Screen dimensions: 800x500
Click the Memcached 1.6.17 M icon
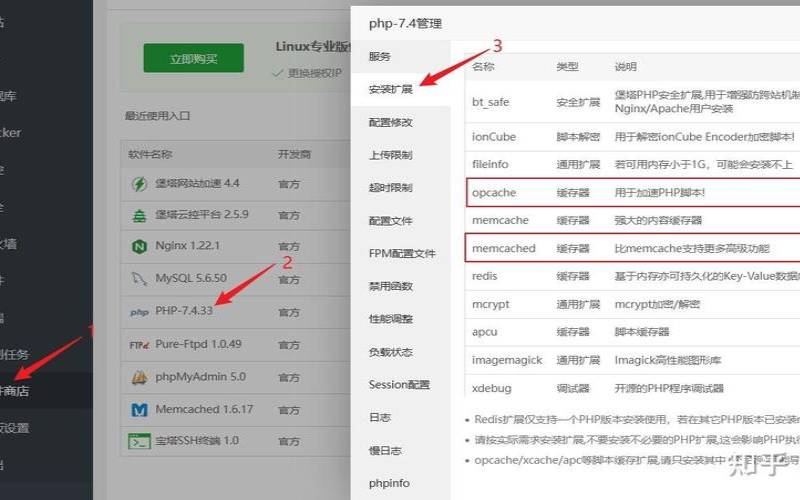point(139,410)
